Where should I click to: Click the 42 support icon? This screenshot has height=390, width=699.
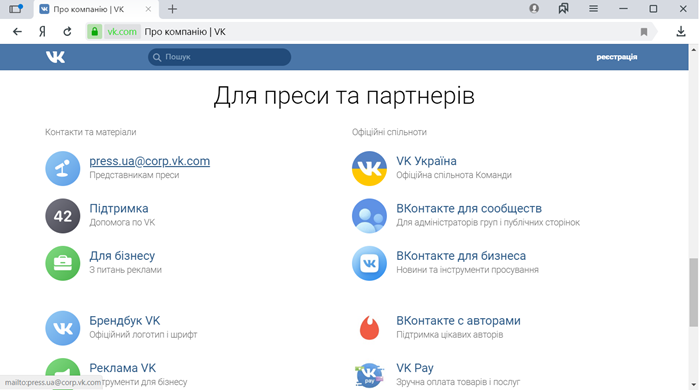[x=62, y=216]
